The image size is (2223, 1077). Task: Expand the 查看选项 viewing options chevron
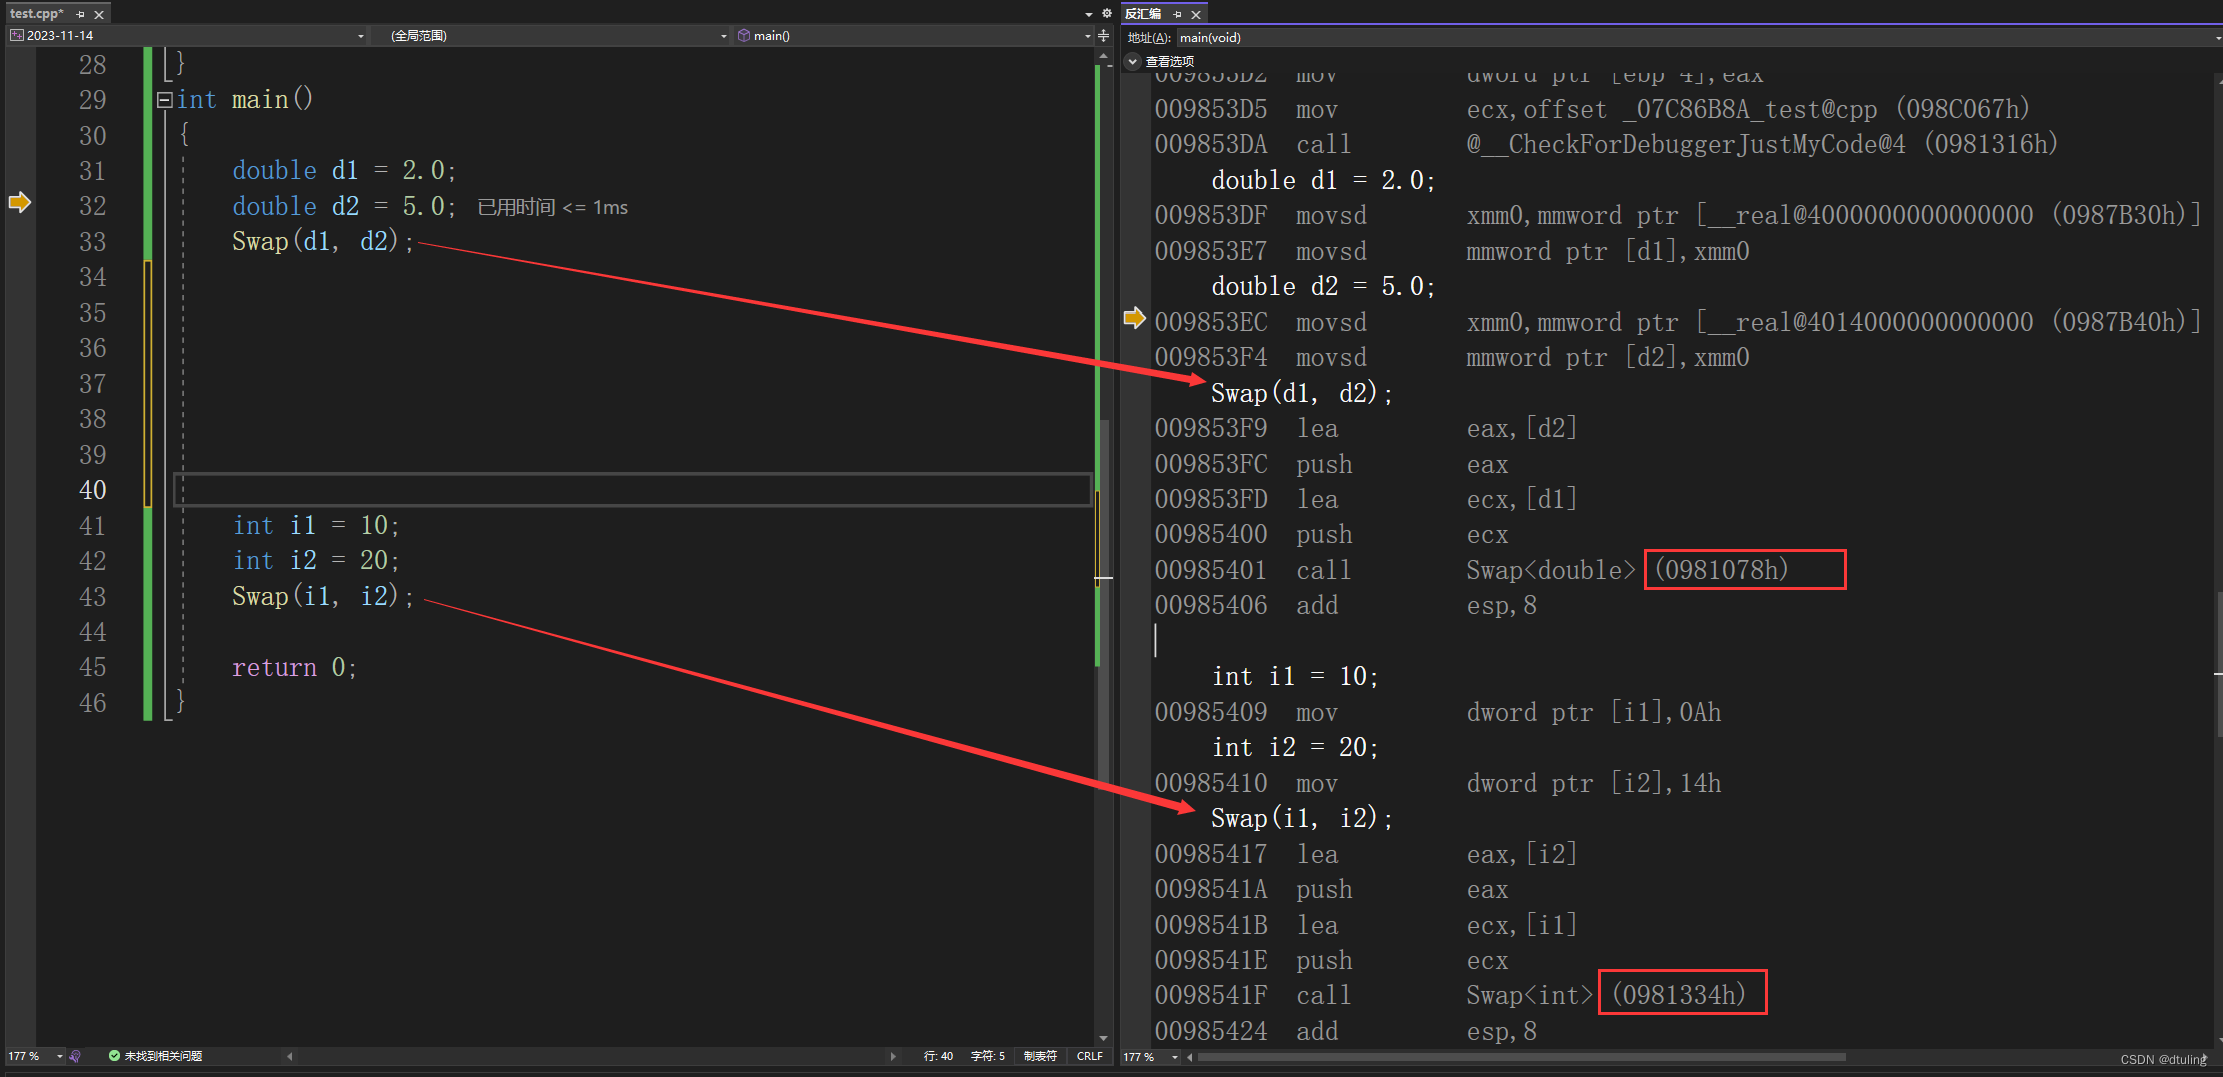(x=1133, y=61)
